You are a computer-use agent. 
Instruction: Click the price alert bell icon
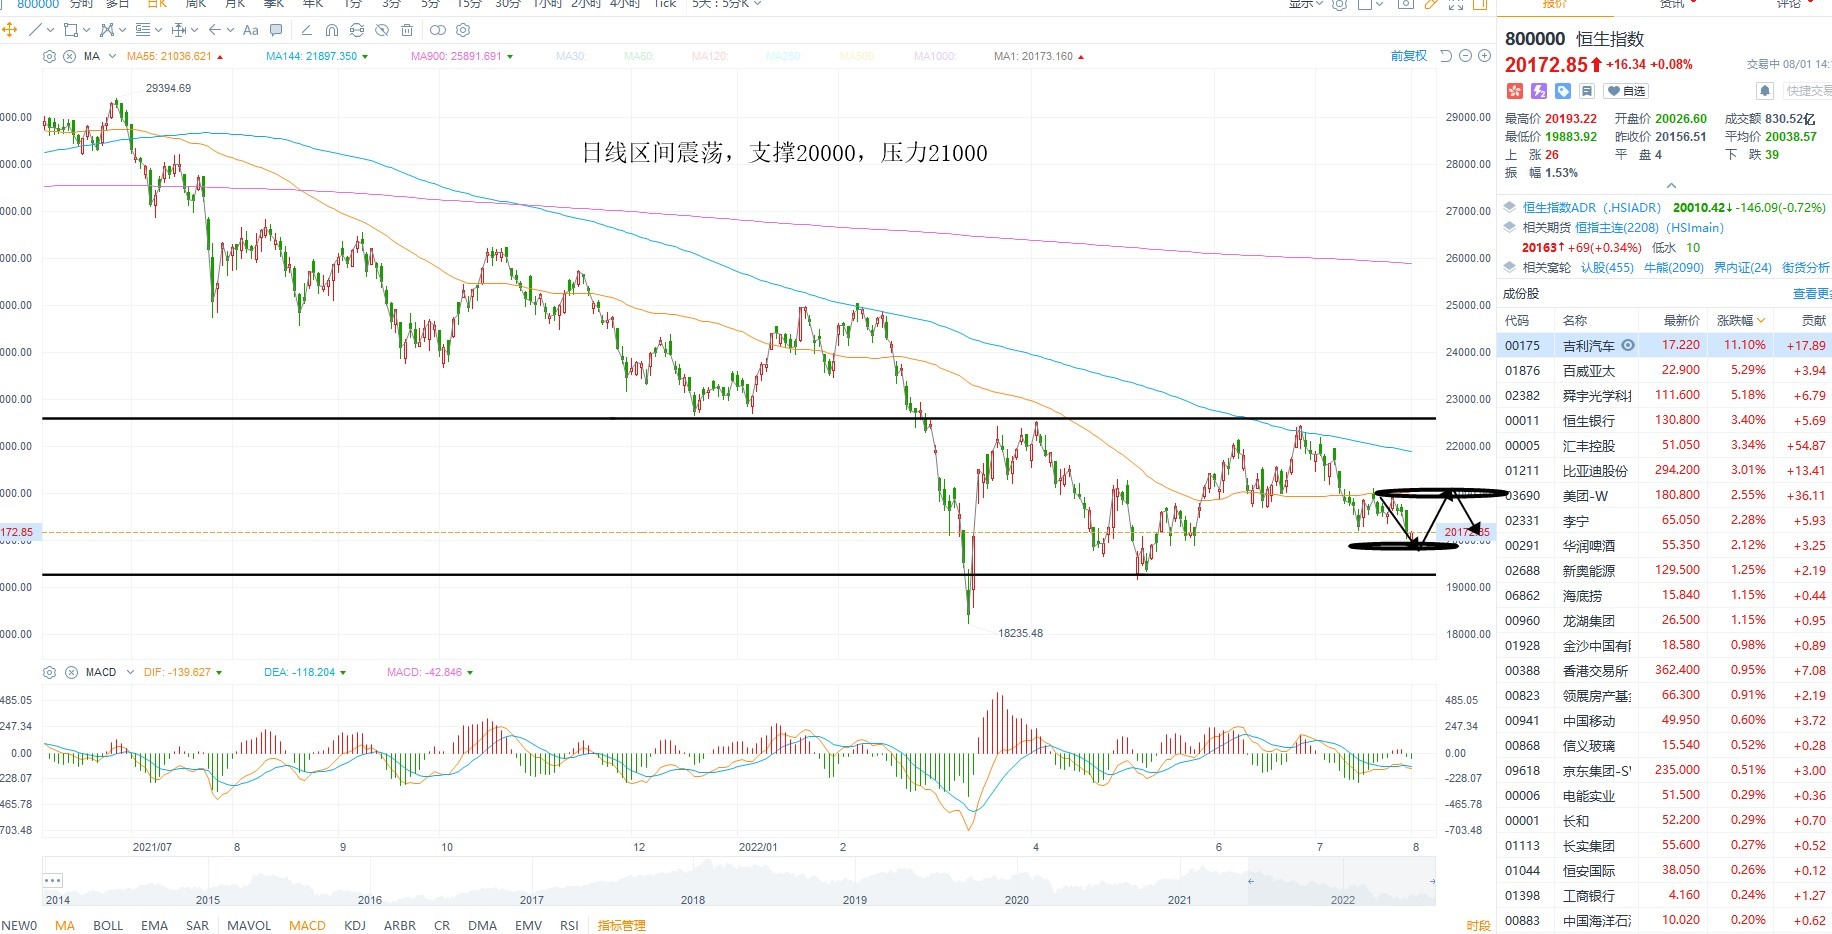[x=1765, y=91]
